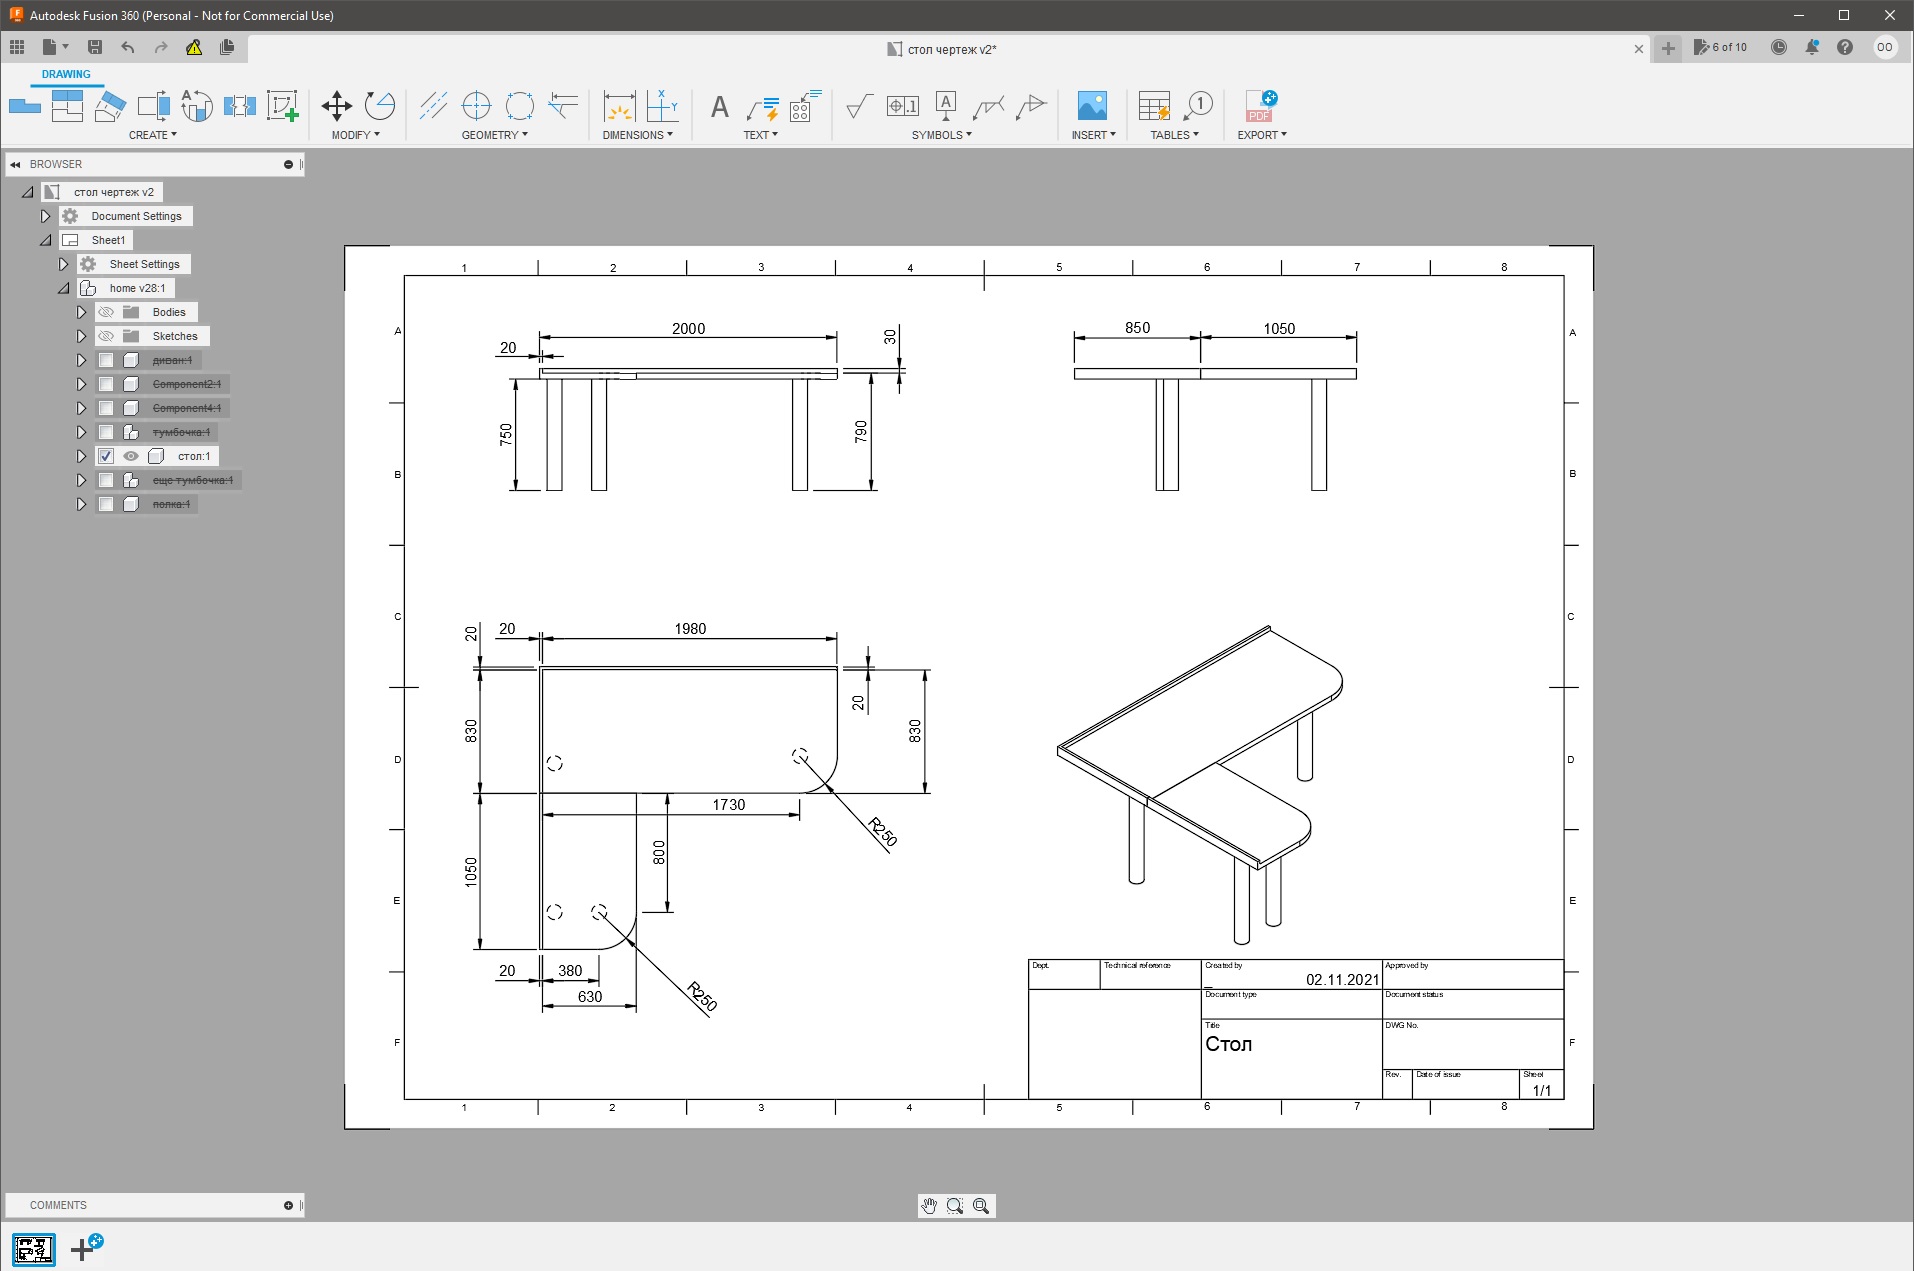Choose the Ordinate Dimension tool
Screen dimensions: 1915x1271
coord(662,106)
